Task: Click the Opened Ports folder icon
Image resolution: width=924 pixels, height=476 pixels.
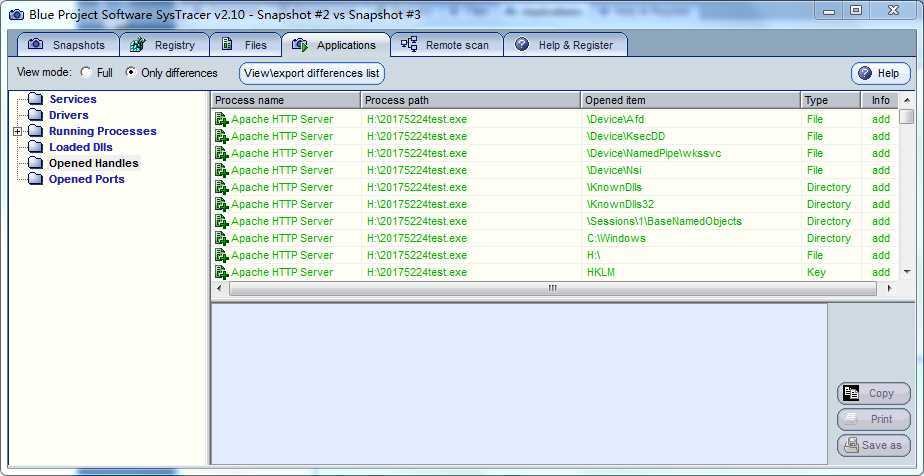Action: (36, 178)
